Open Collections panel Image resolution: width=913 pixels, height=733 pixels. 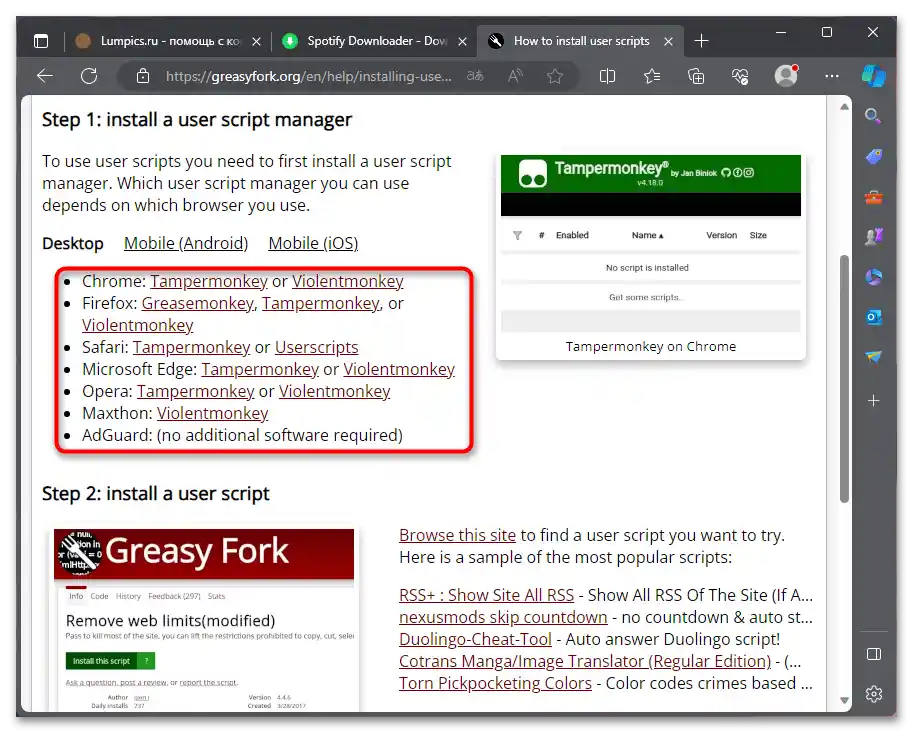(x=696, y=76)
